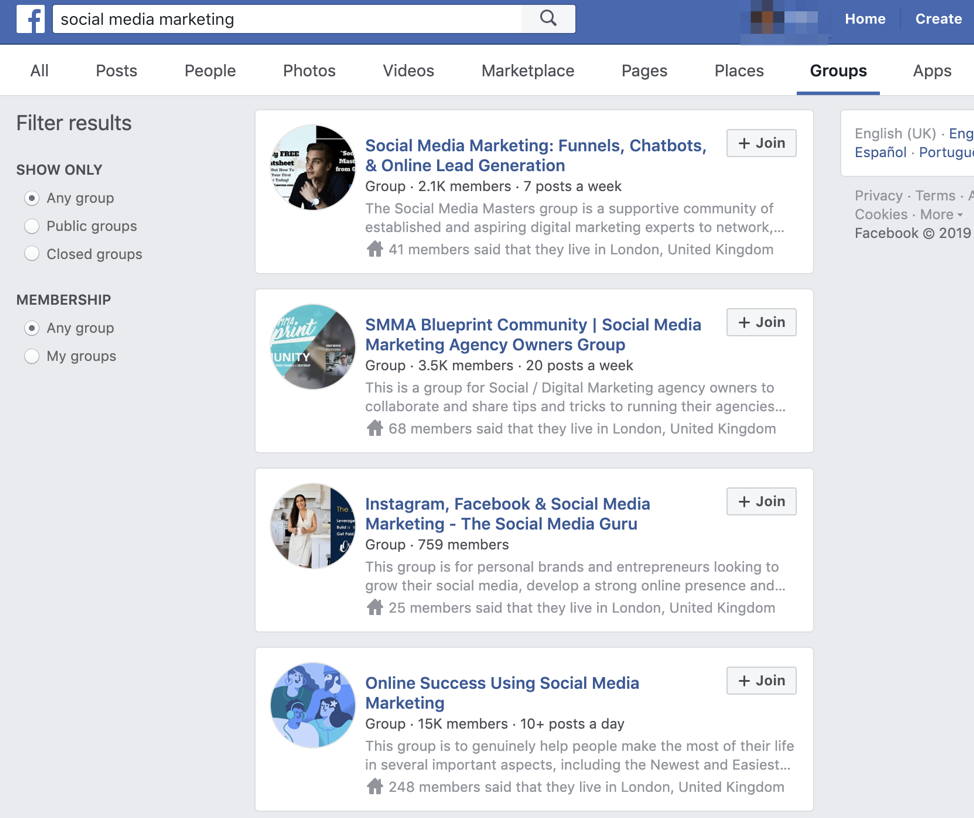Click the Filter results heading
Viewport: 974px width, 818px height.
pos(74,123)
